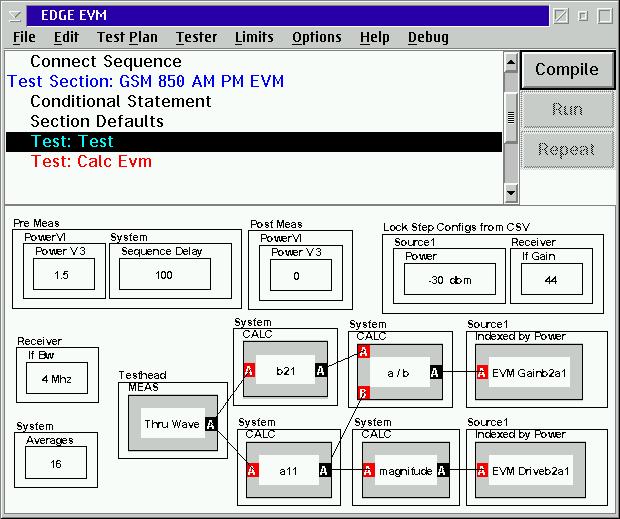Click the b21 block black A output port
The height and width of the screenshot is (519, 620).
tap(321, 370)
